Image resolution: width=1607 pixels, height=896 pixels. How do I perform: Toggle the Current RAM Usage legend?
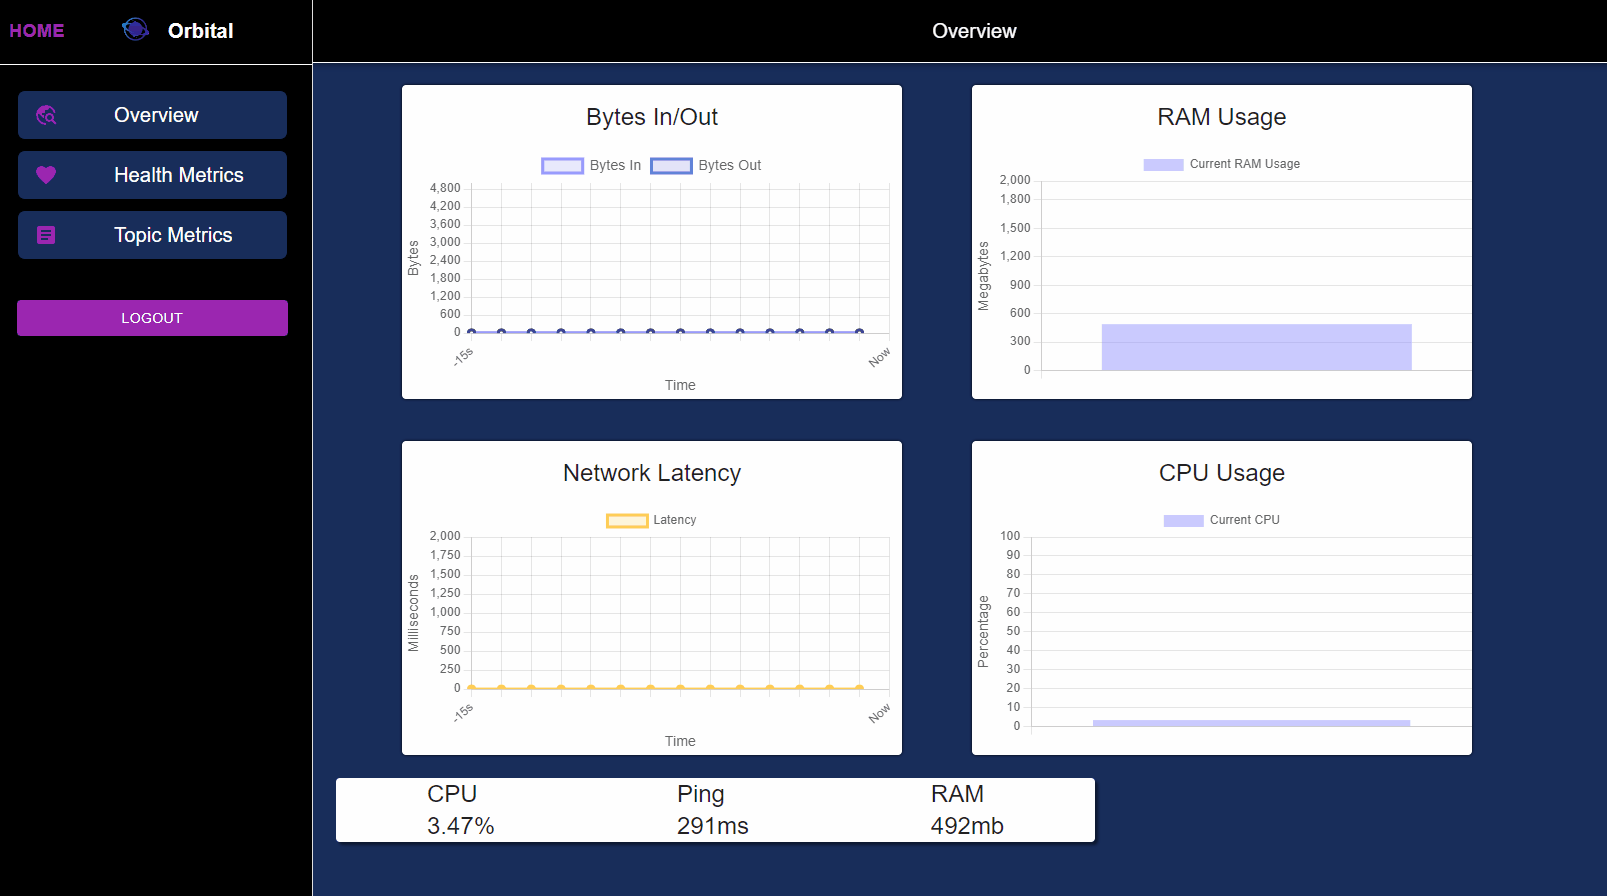(x=1222, y=164)
